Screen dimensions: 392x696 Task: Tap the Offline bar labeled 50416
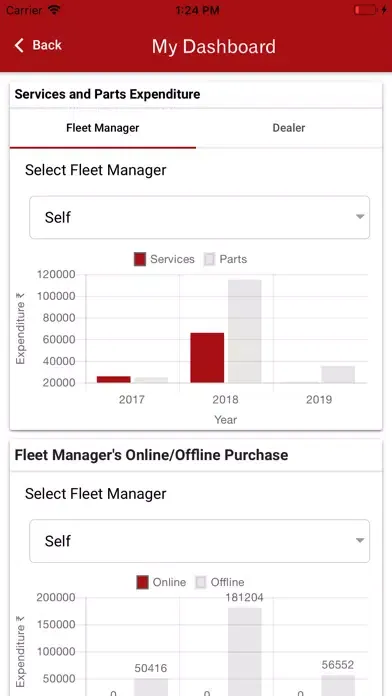[x=151, y=687]
